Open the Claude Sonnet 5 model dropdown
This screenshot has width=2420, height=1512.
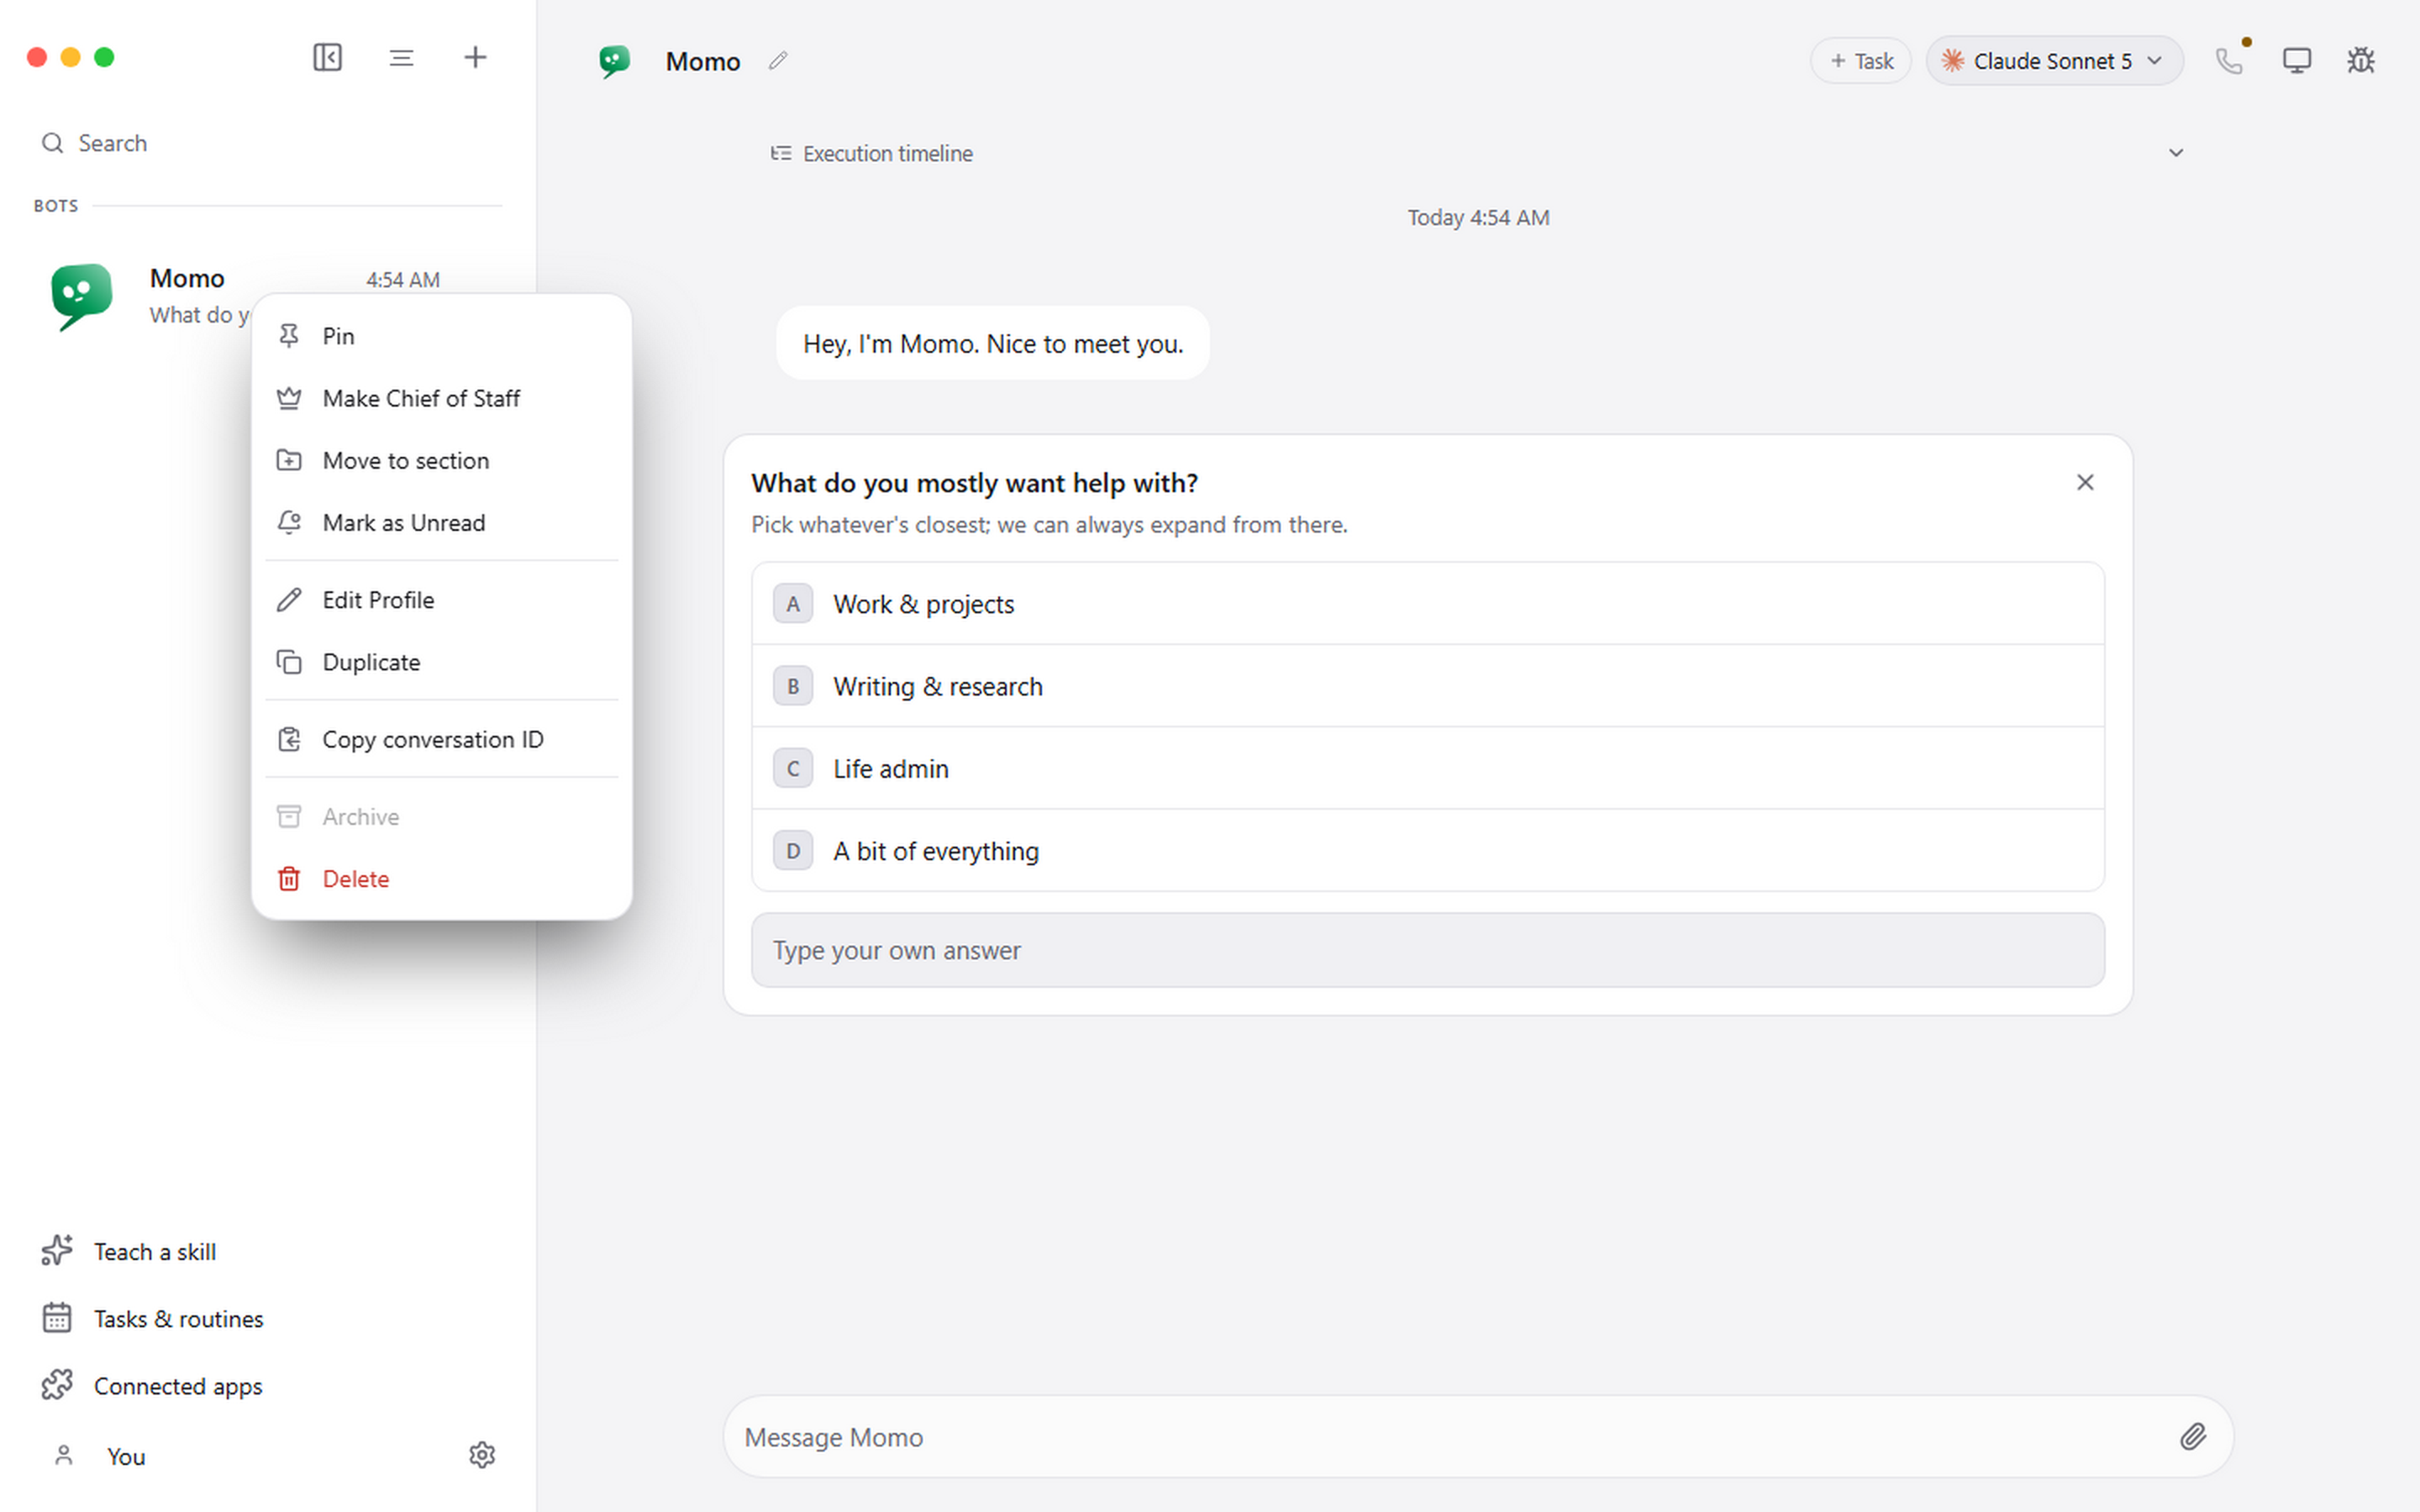2054,61
